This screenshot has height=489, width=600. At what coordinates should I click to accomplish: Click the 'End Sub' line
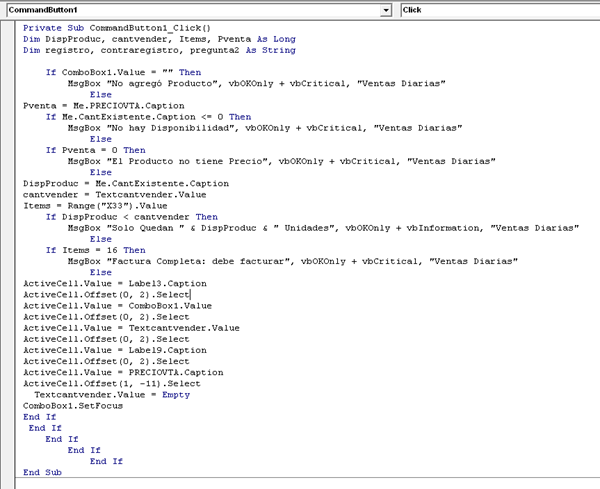point(42,472)
